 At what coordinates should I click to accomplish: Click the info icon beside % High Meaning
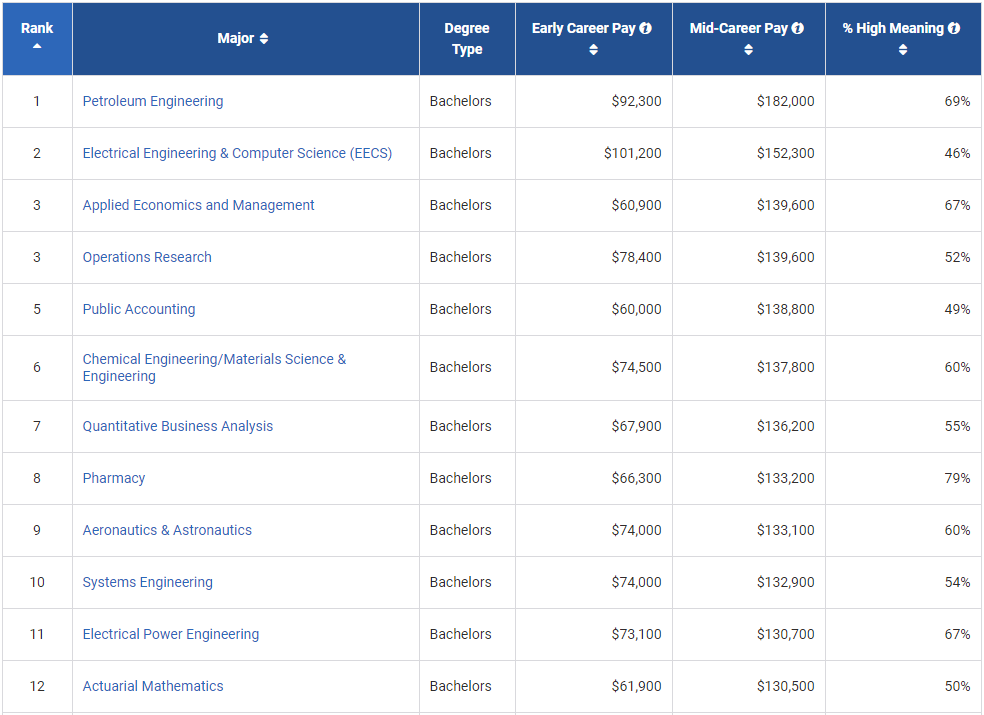point(953,28)
